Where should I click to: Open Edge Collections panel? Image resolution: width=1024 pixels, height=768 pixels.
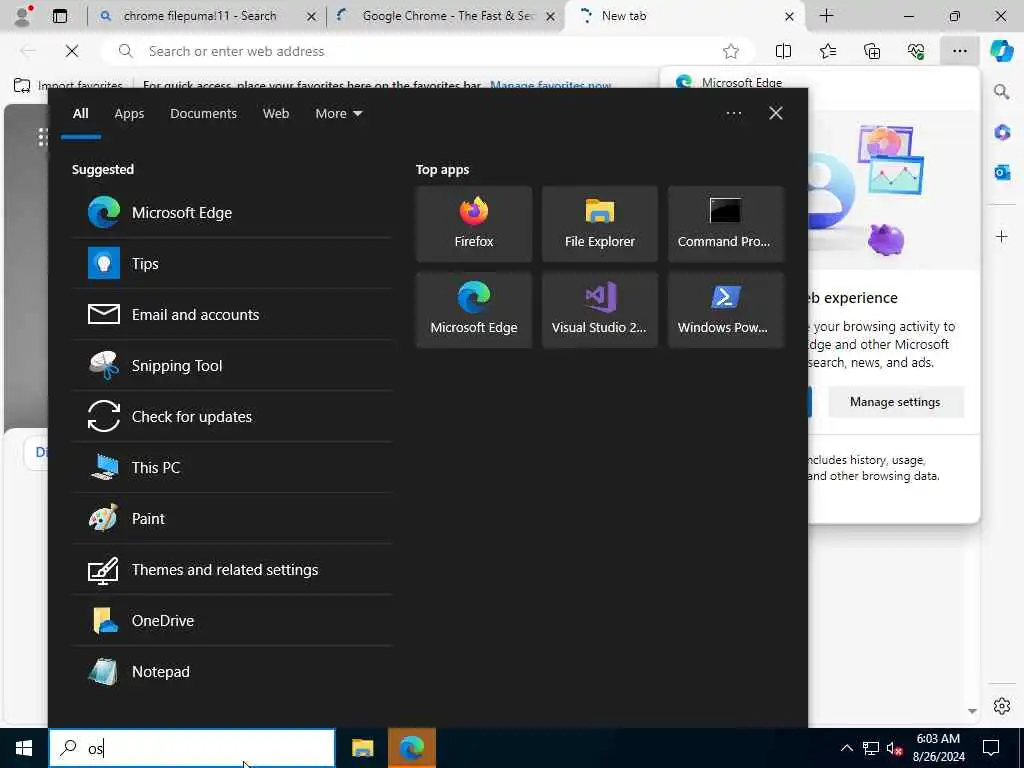(872, 51)
